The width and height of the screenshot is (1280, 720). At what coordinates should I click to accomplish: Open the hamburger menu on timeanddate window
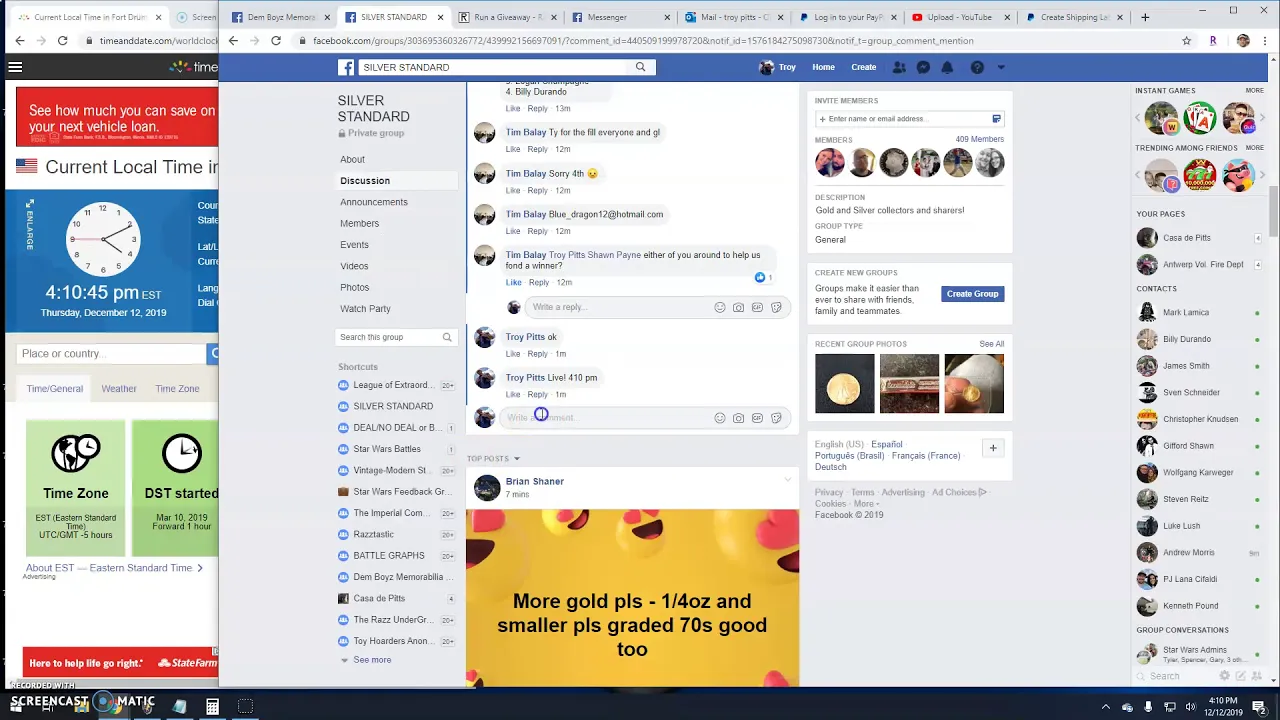coord(15,67)
